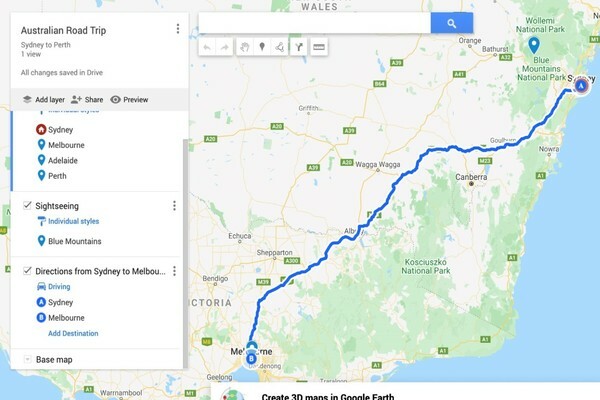Image resolution: width=600 pixels, height=400 pixels.
Task: Expand the Base map section
Action: (27, 359)
